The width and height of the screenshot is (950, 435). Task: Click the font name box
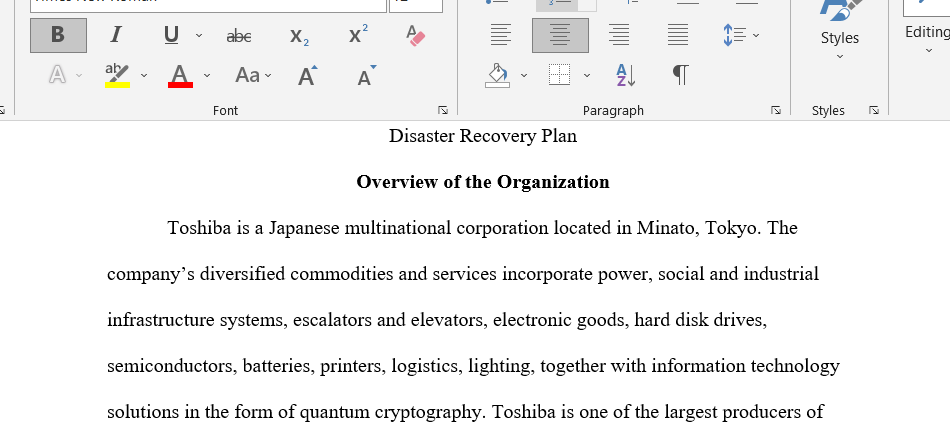pyautogui.click(x=208, y=4)
